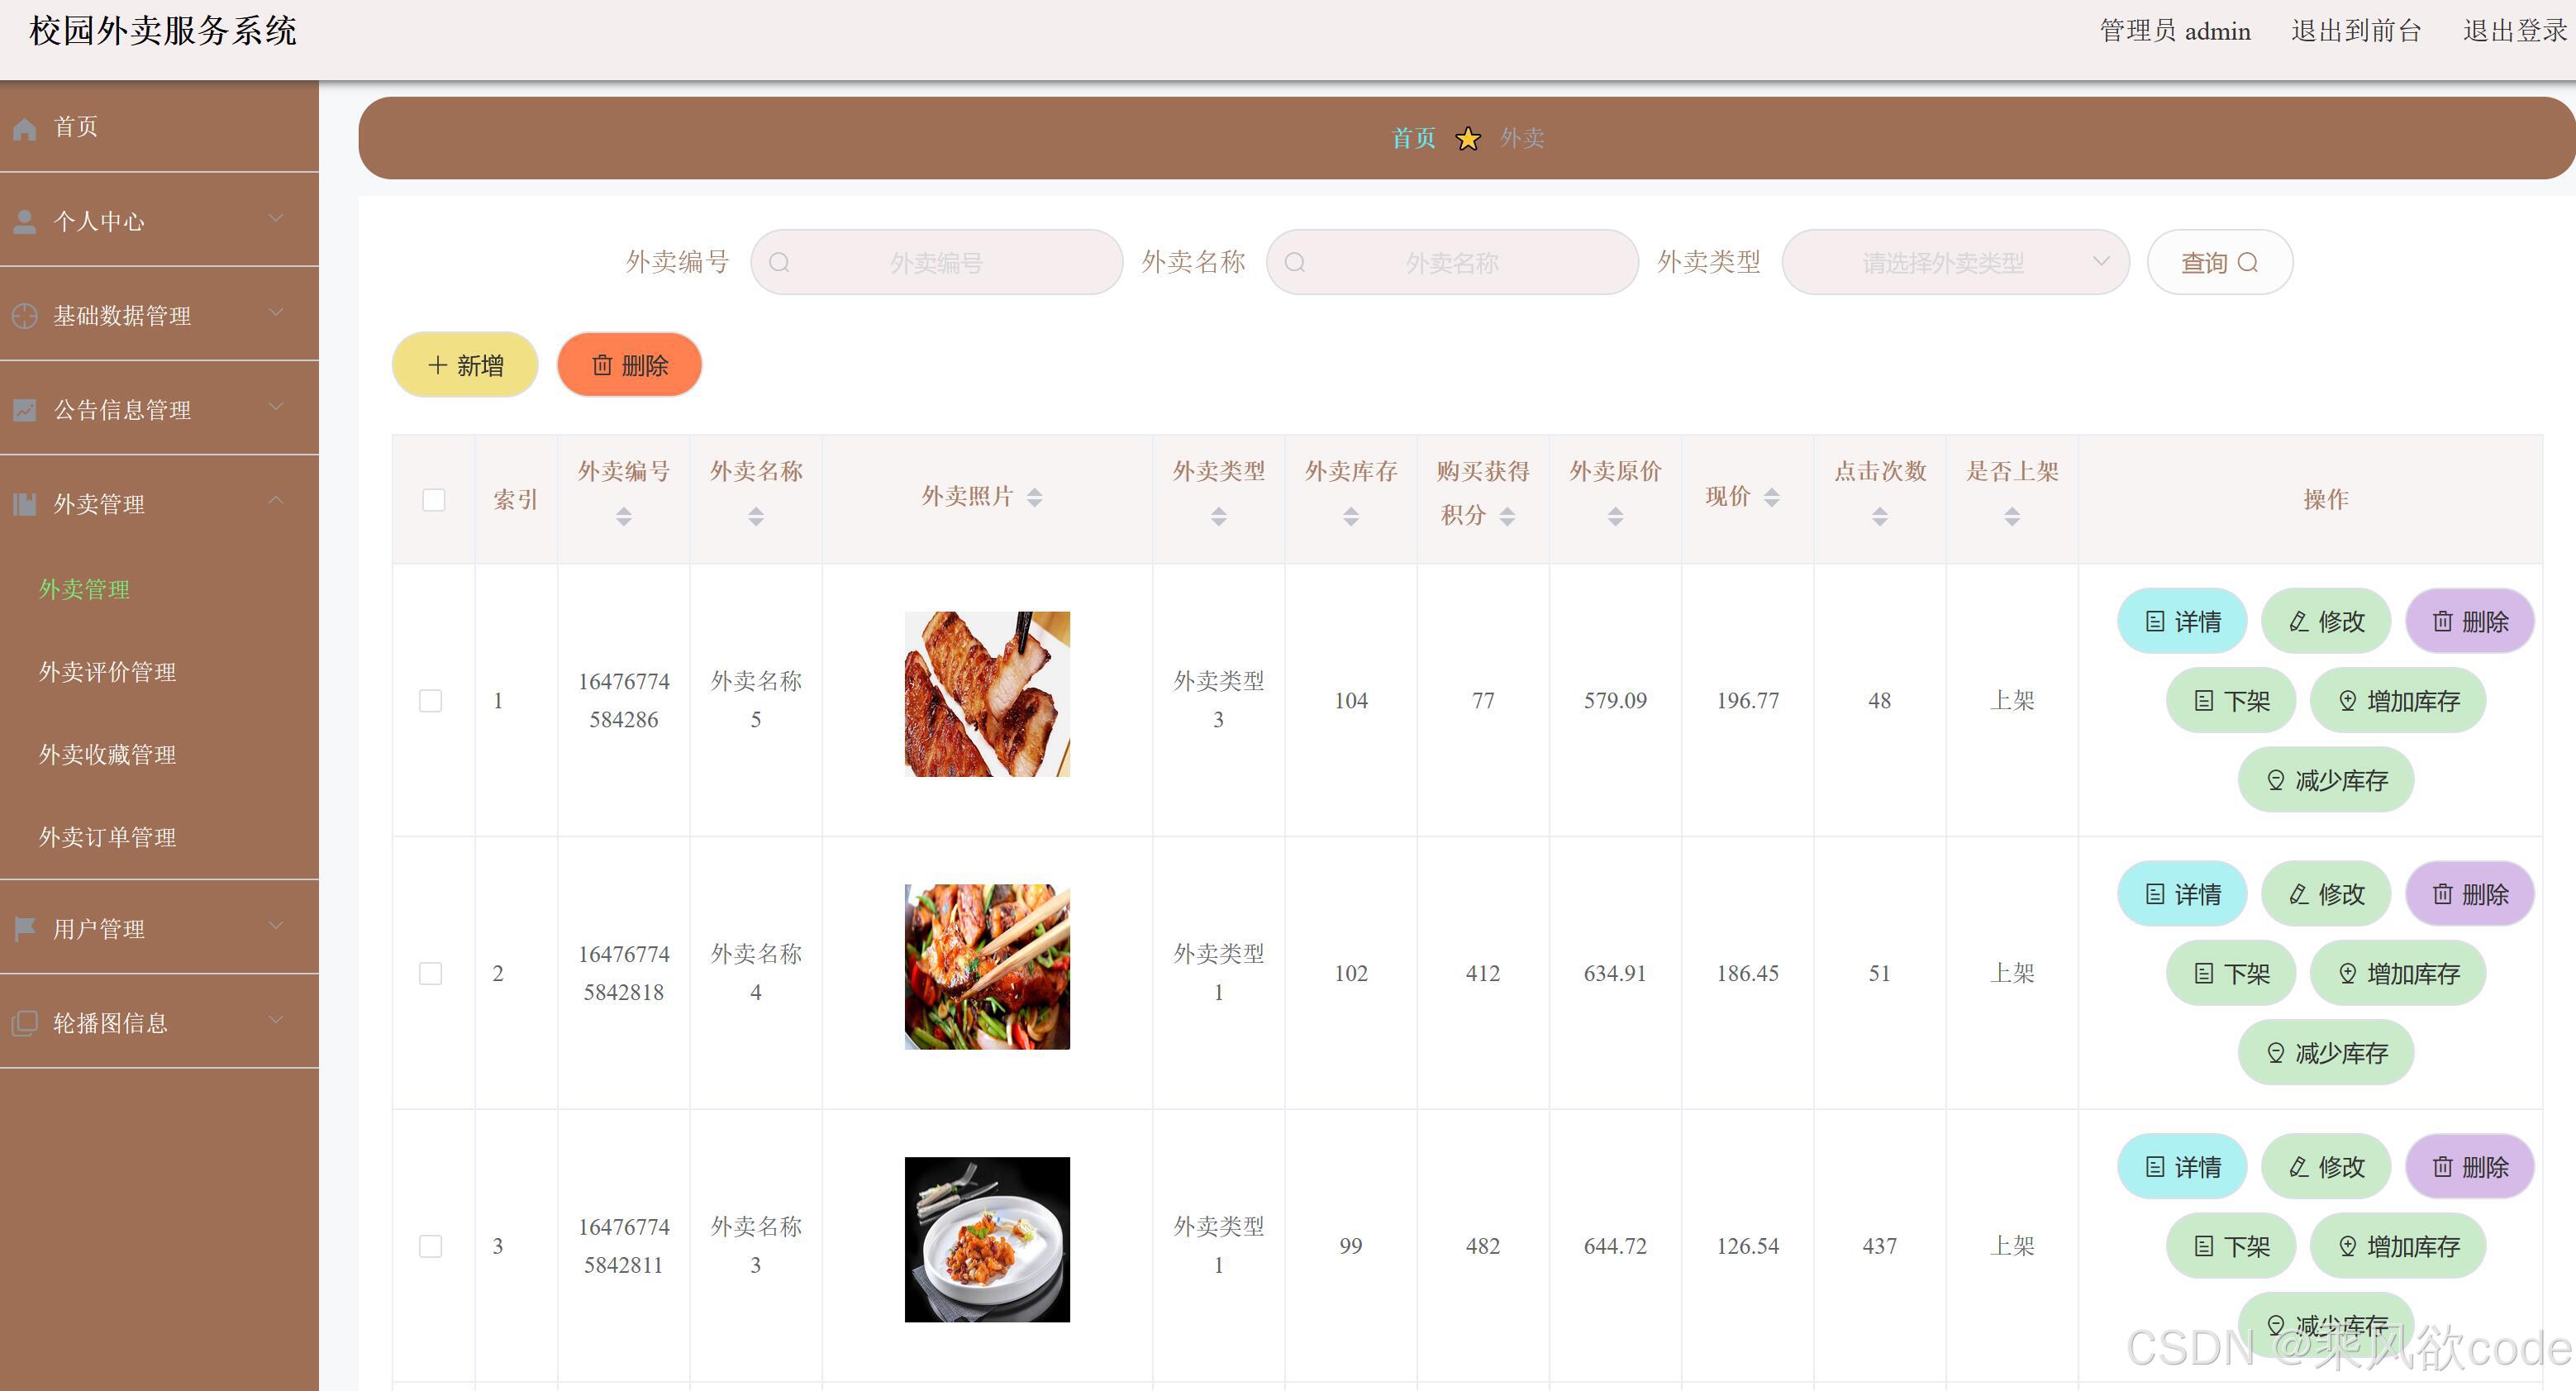Click 退出登录 in the top bar
This screenshot has width=2576, height=1391.
pos(2513,31)
